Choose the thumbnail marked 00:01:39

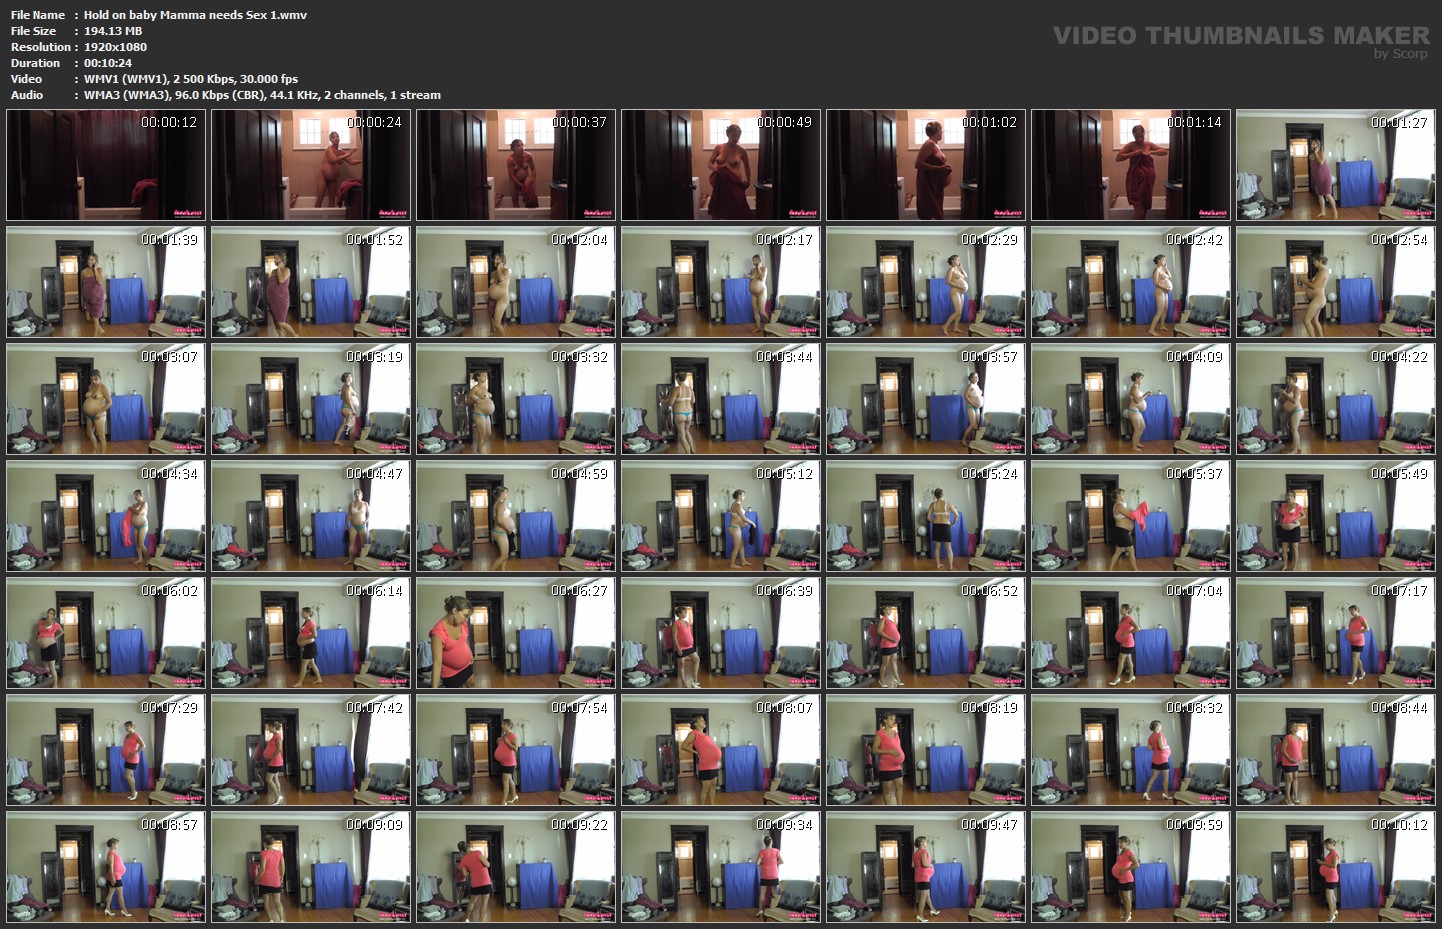106,282
